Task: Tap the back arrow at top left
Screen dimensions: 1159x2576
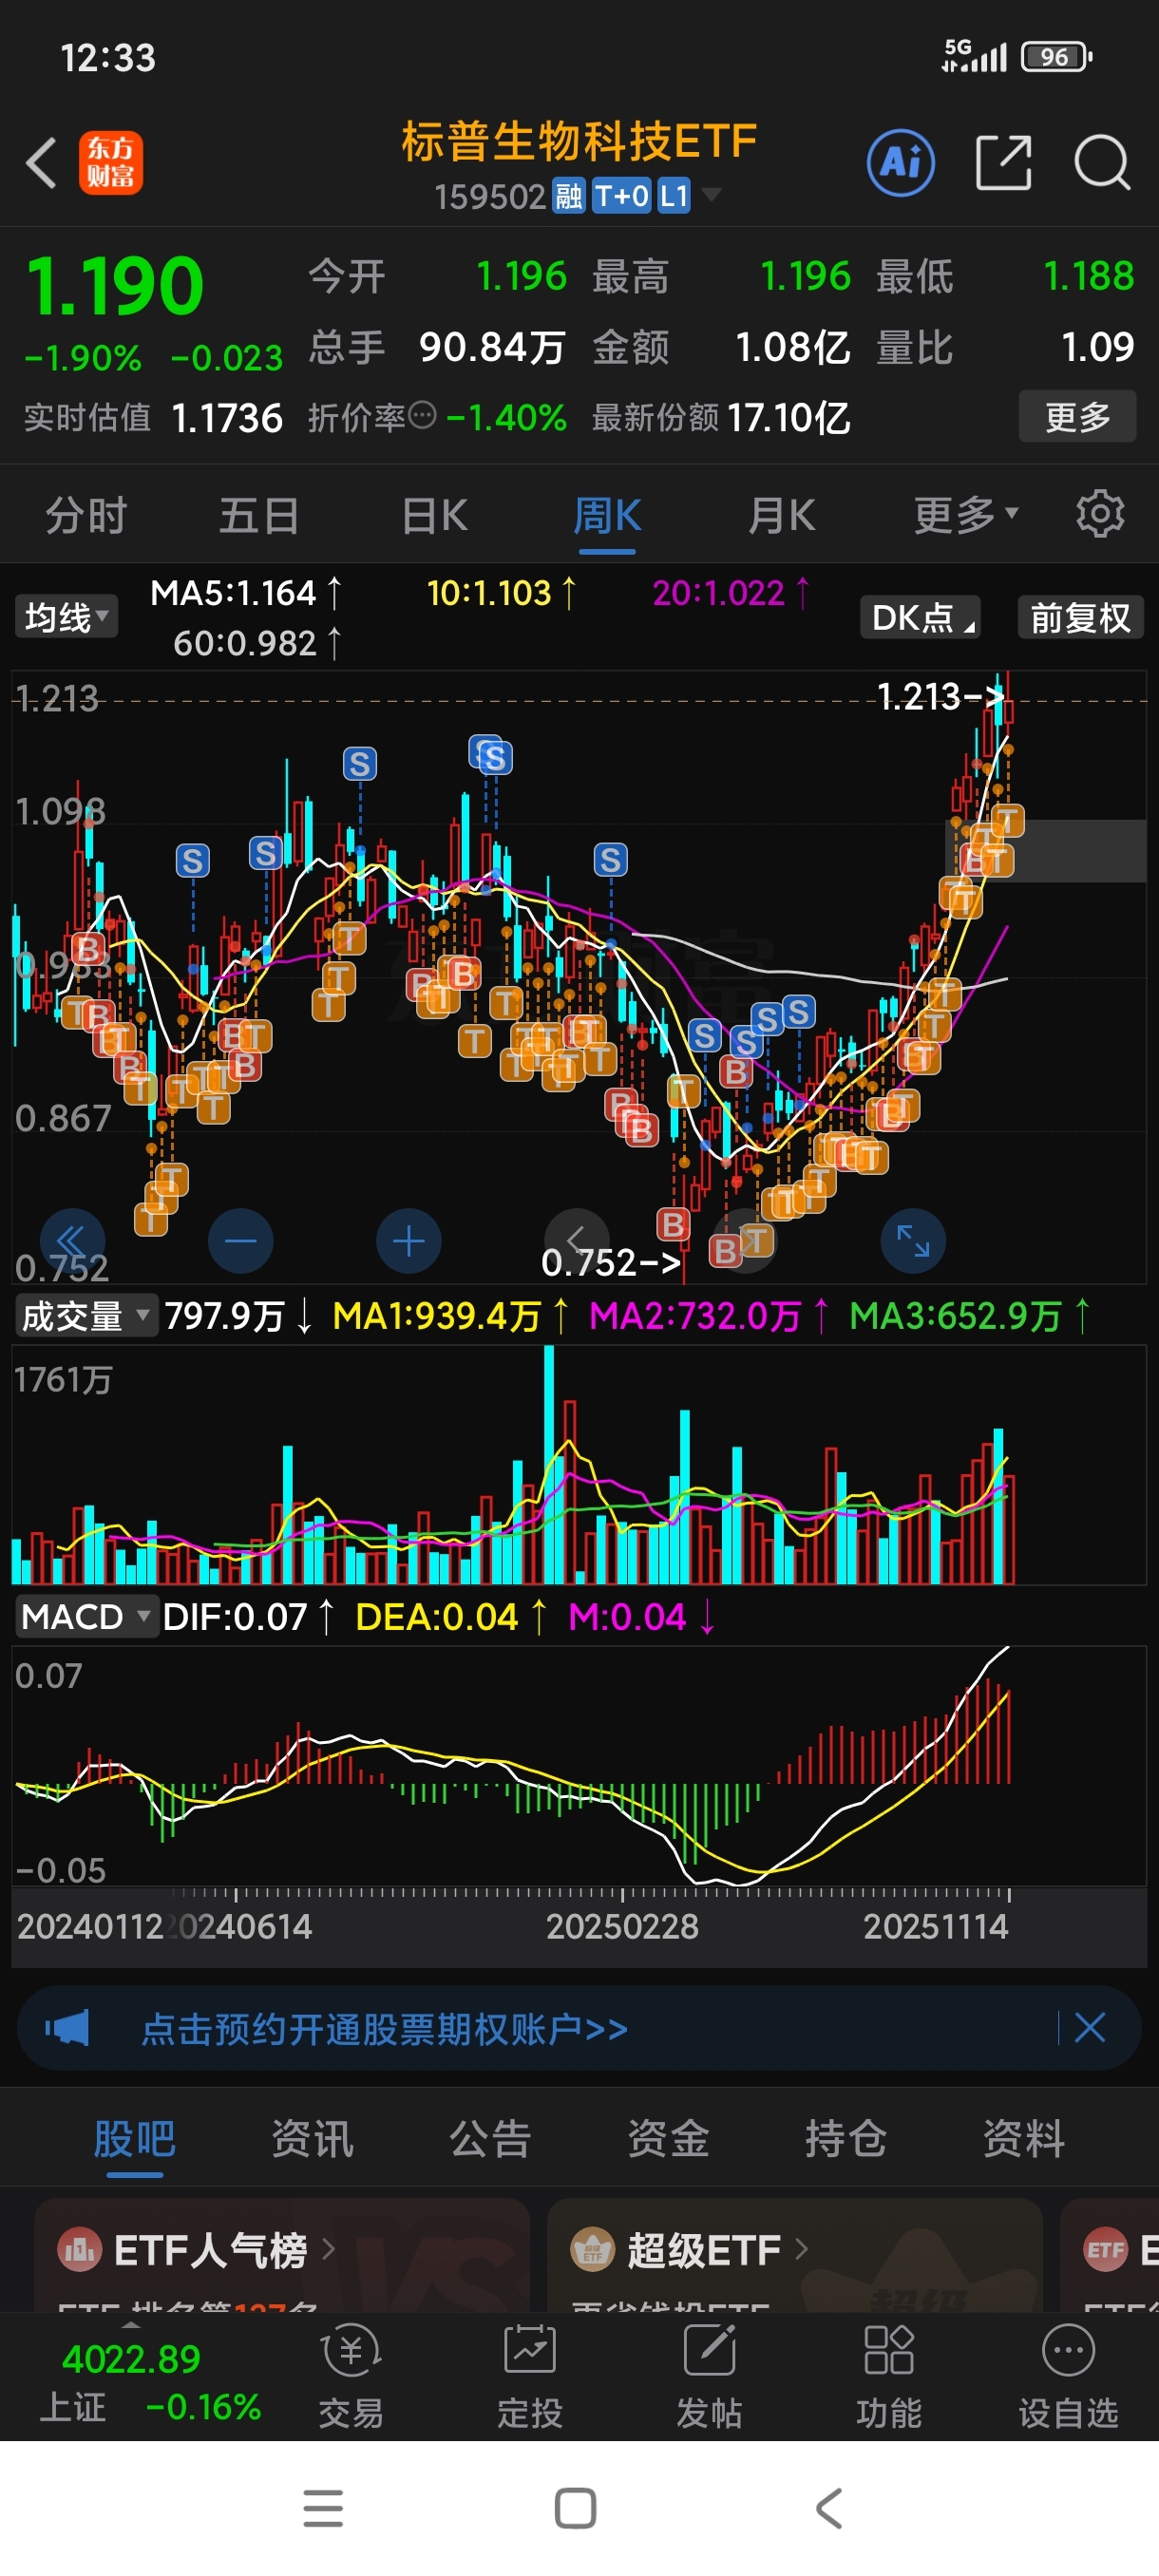Action: 41,163
